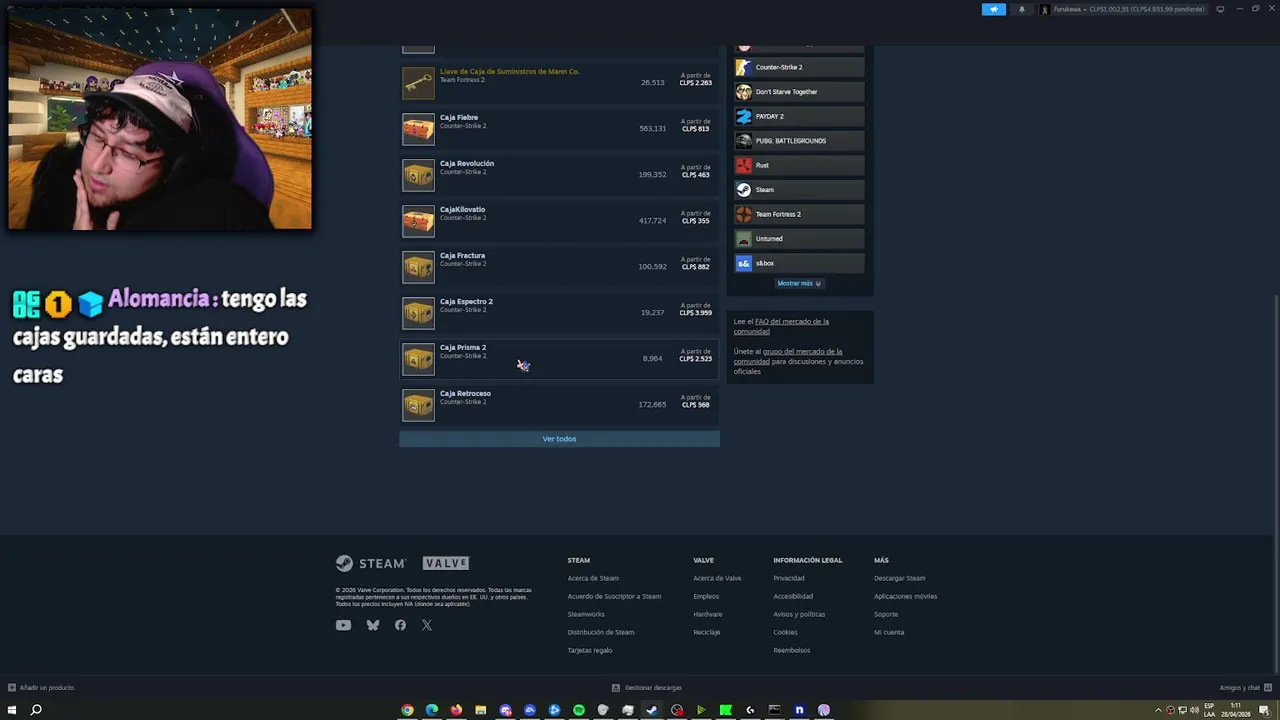Click Añadir un producto at bottom

tap(41, 687)
